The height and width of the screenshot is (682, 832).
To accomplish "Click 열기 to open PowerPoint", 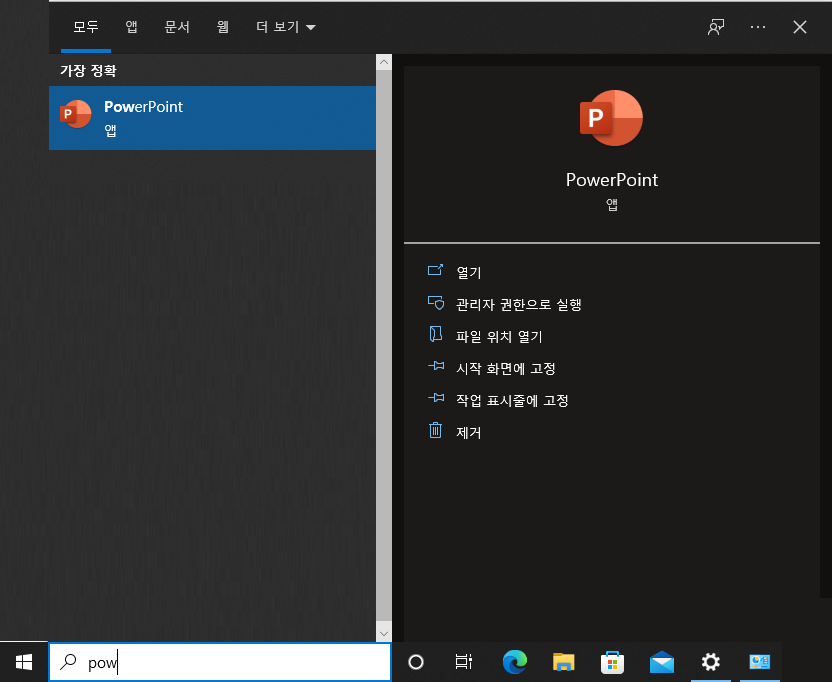I will pyautogui.click(x=466, y=271).
